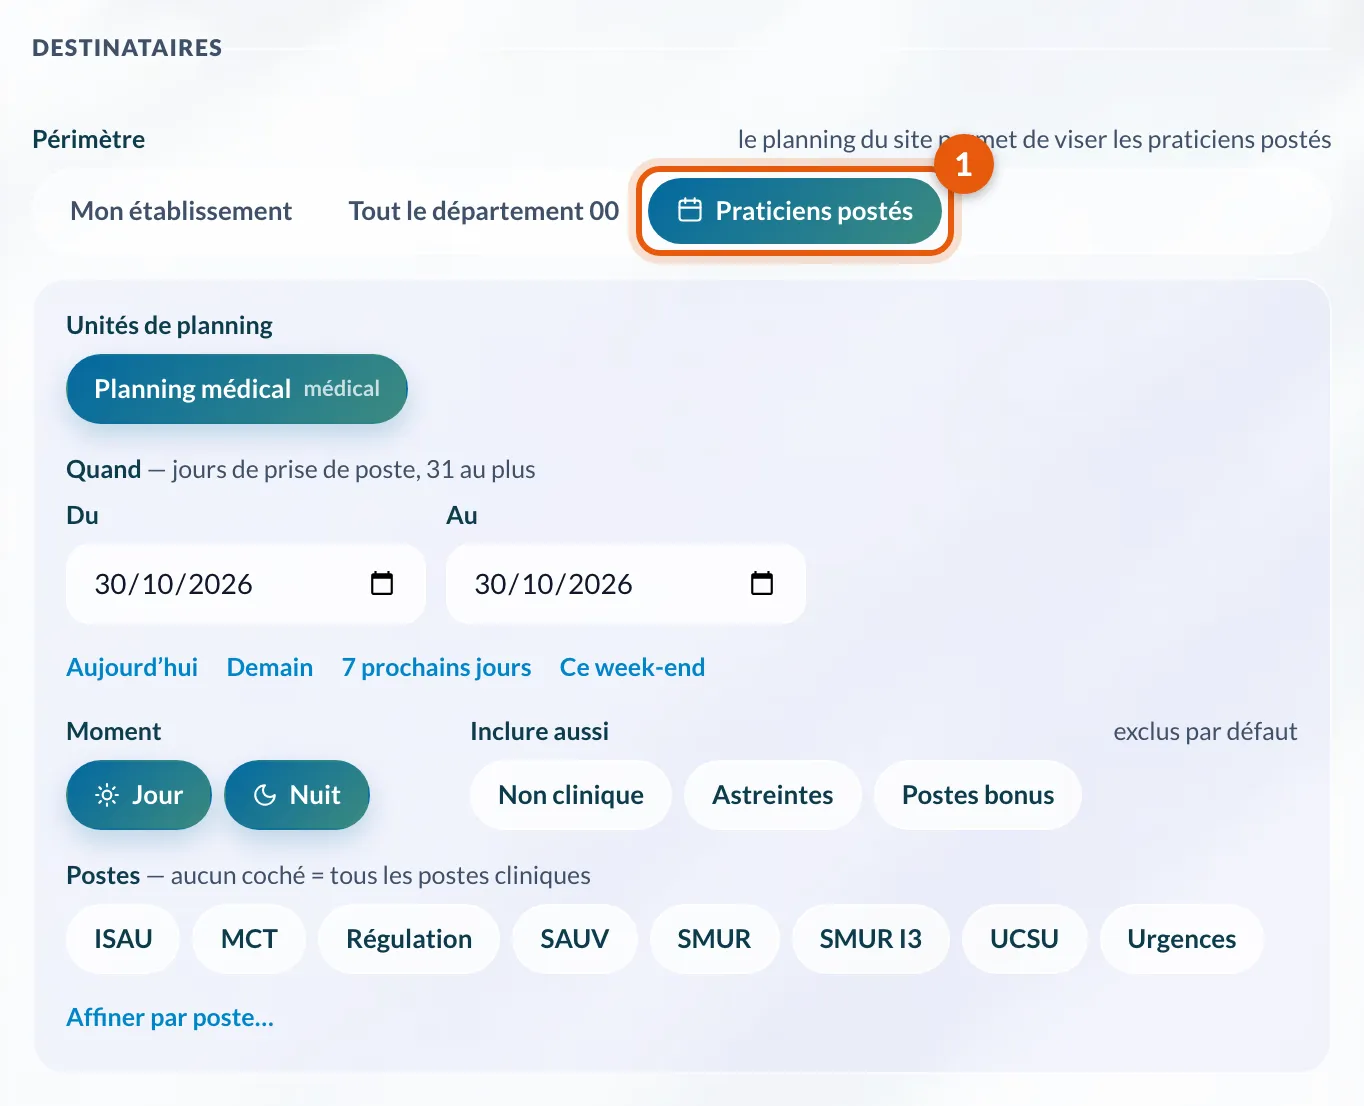Toggle the Planning médical unit
Image resolution: width=1364 pixels, height=1106 pixels.
(237, 389)
